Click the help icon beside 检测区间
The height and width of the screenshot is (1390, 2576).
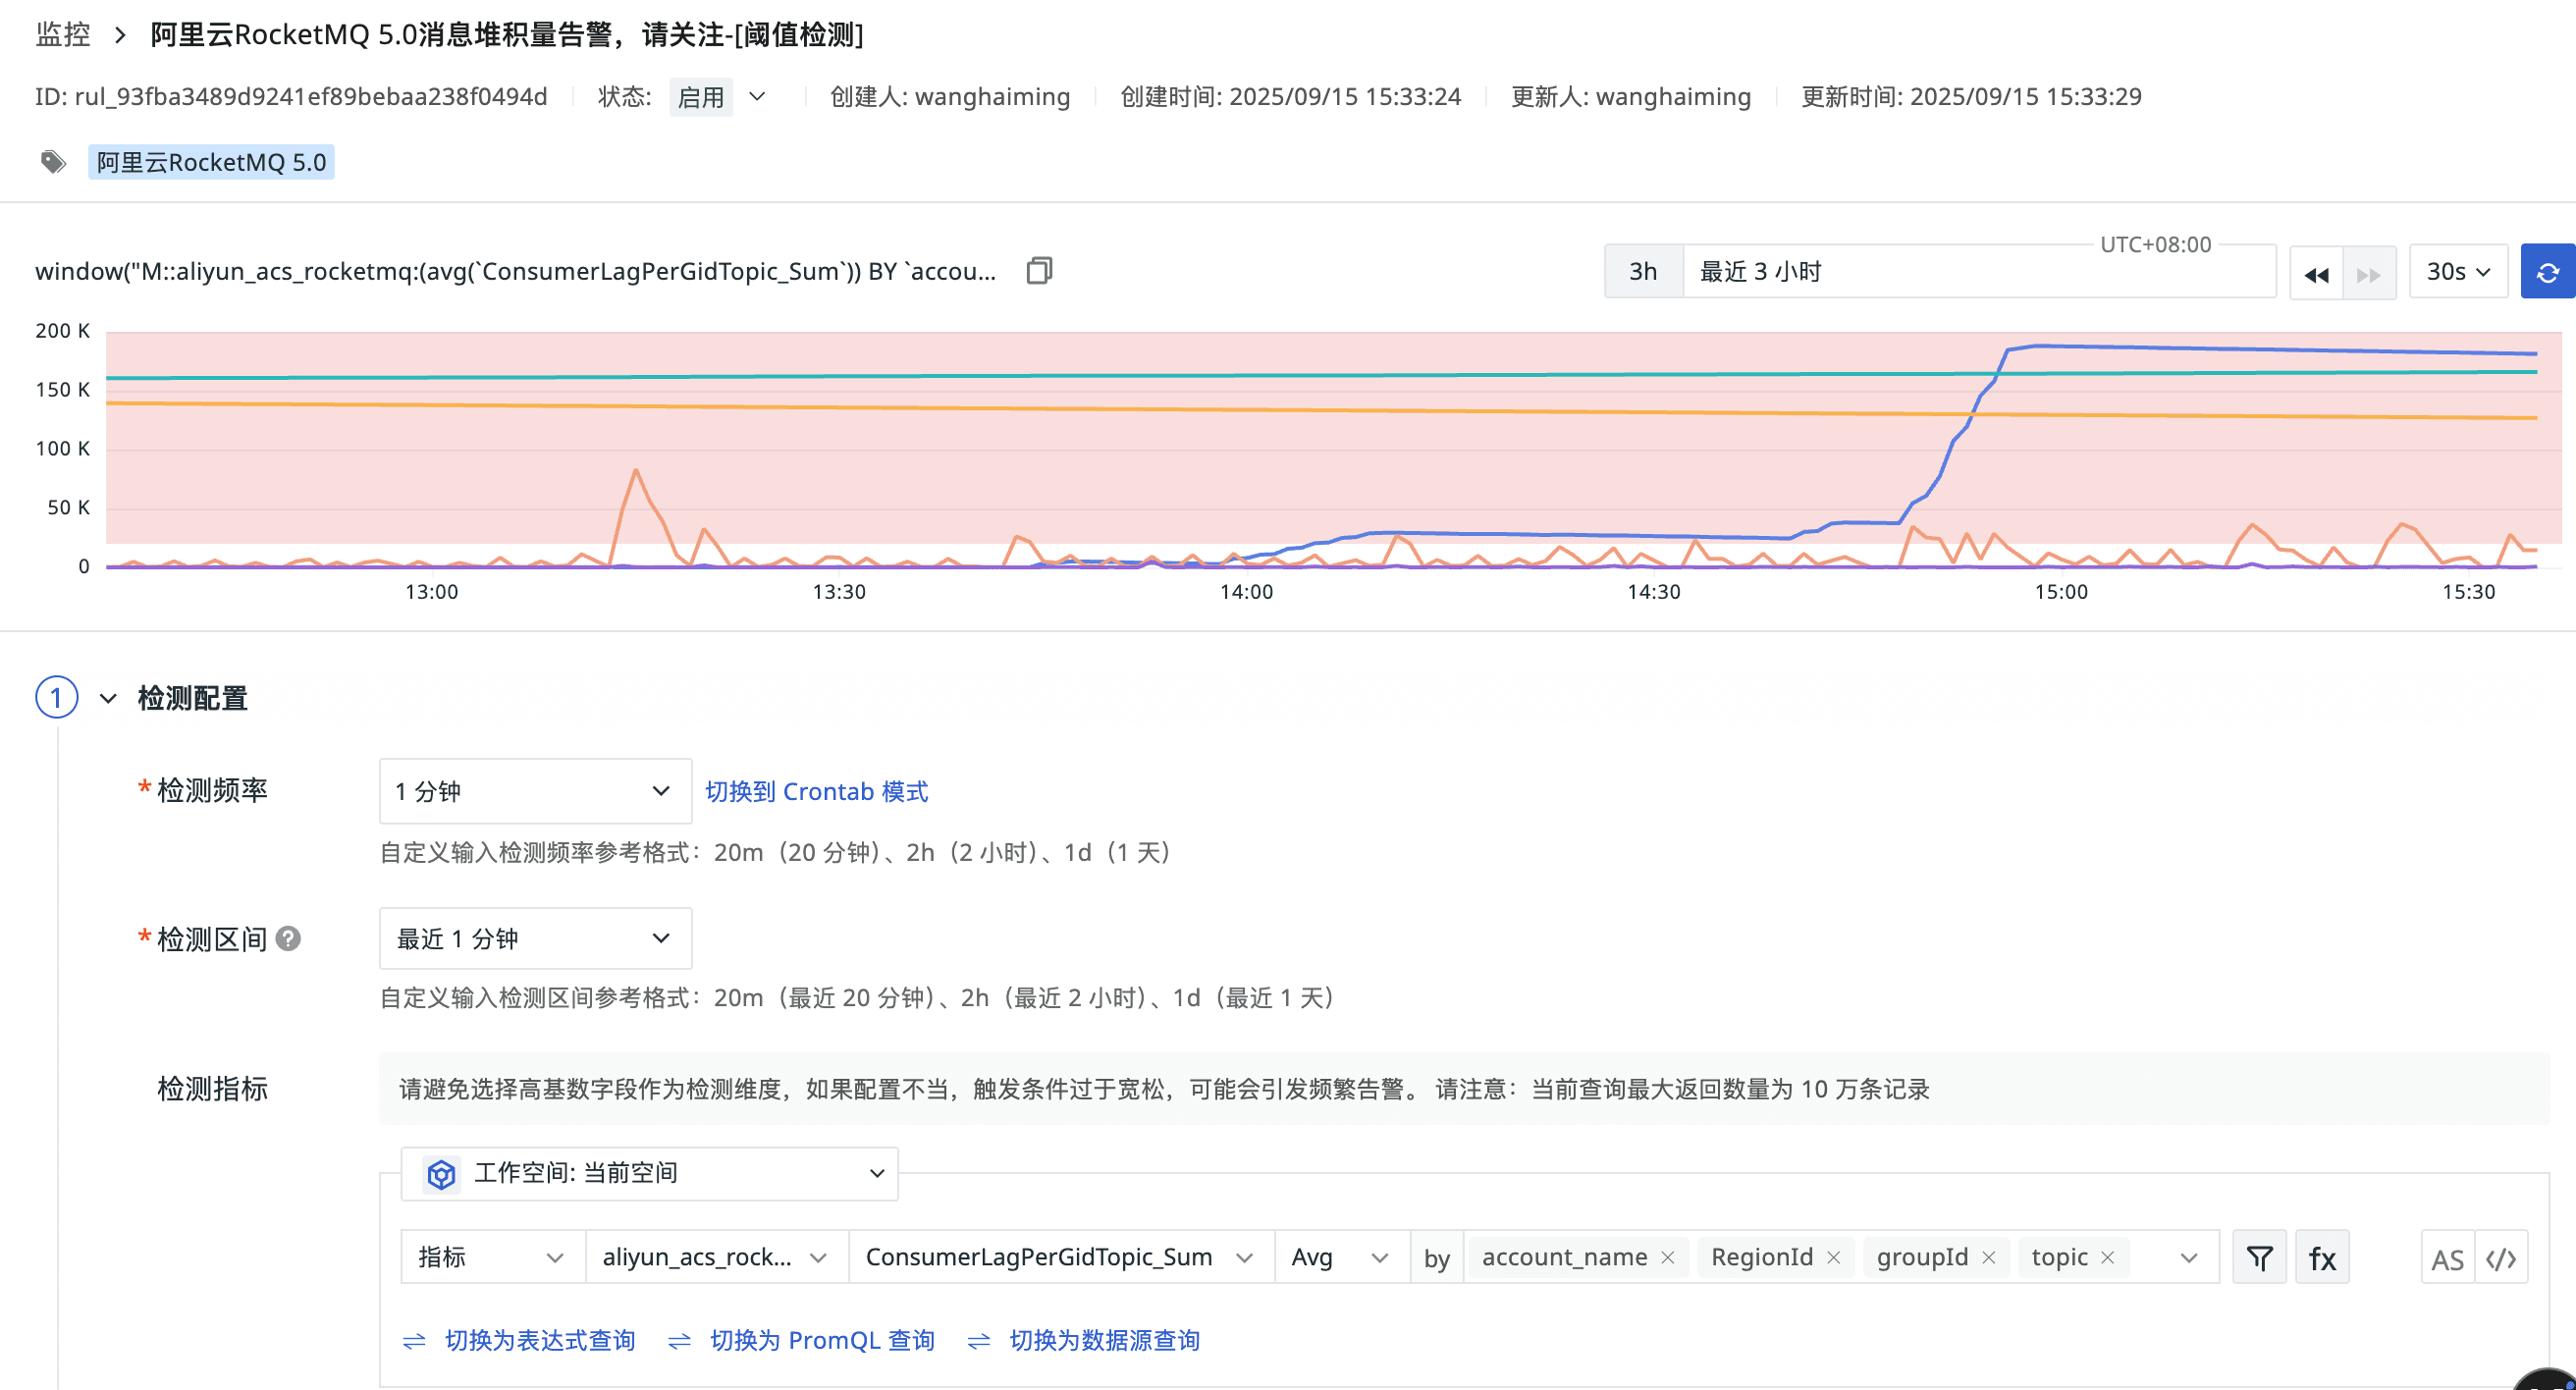coord(288,938)
